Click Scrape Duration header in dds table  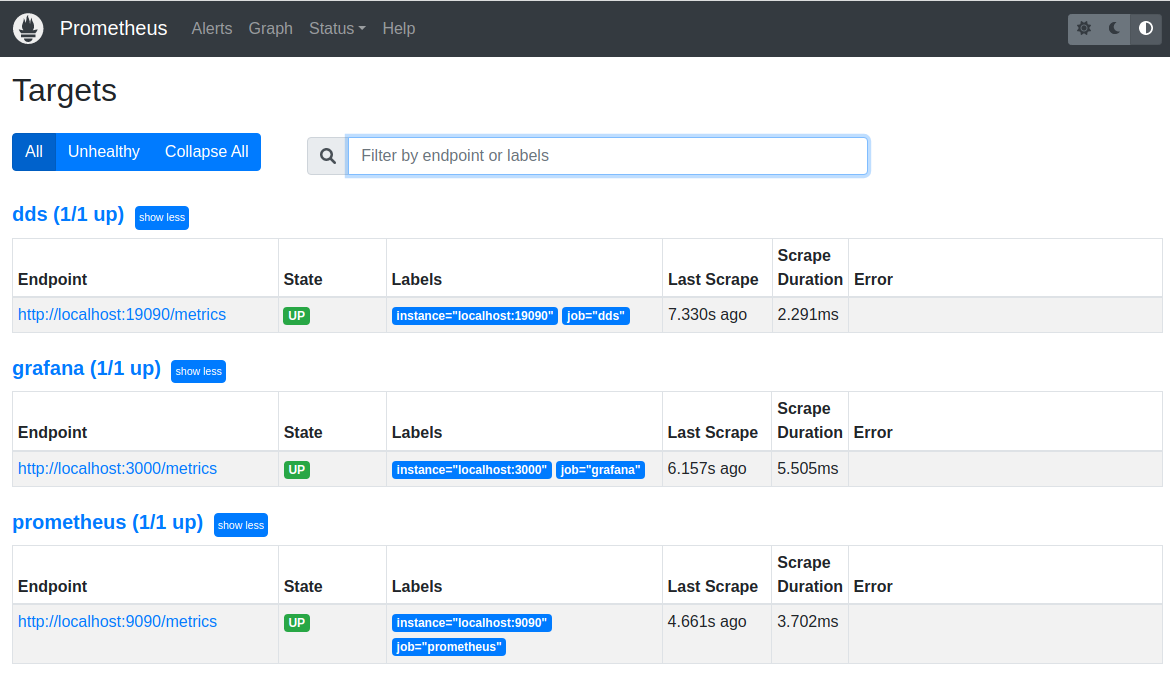810,267
